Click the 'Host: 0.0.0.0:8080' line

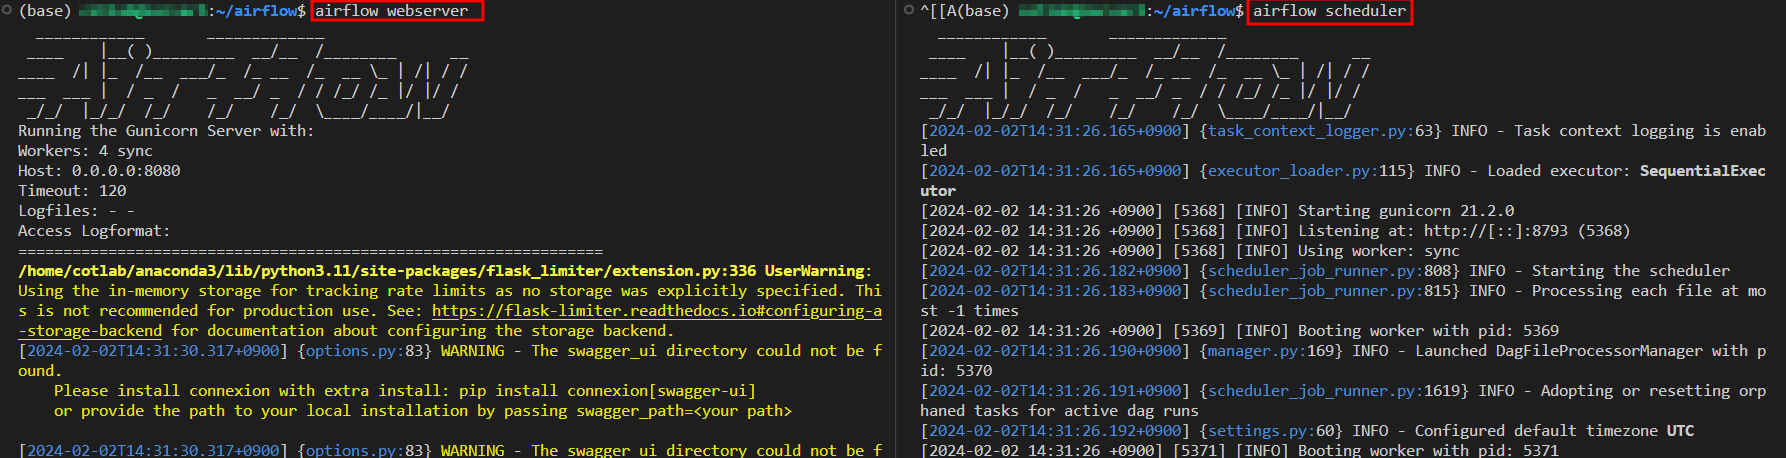pos(99,171)
